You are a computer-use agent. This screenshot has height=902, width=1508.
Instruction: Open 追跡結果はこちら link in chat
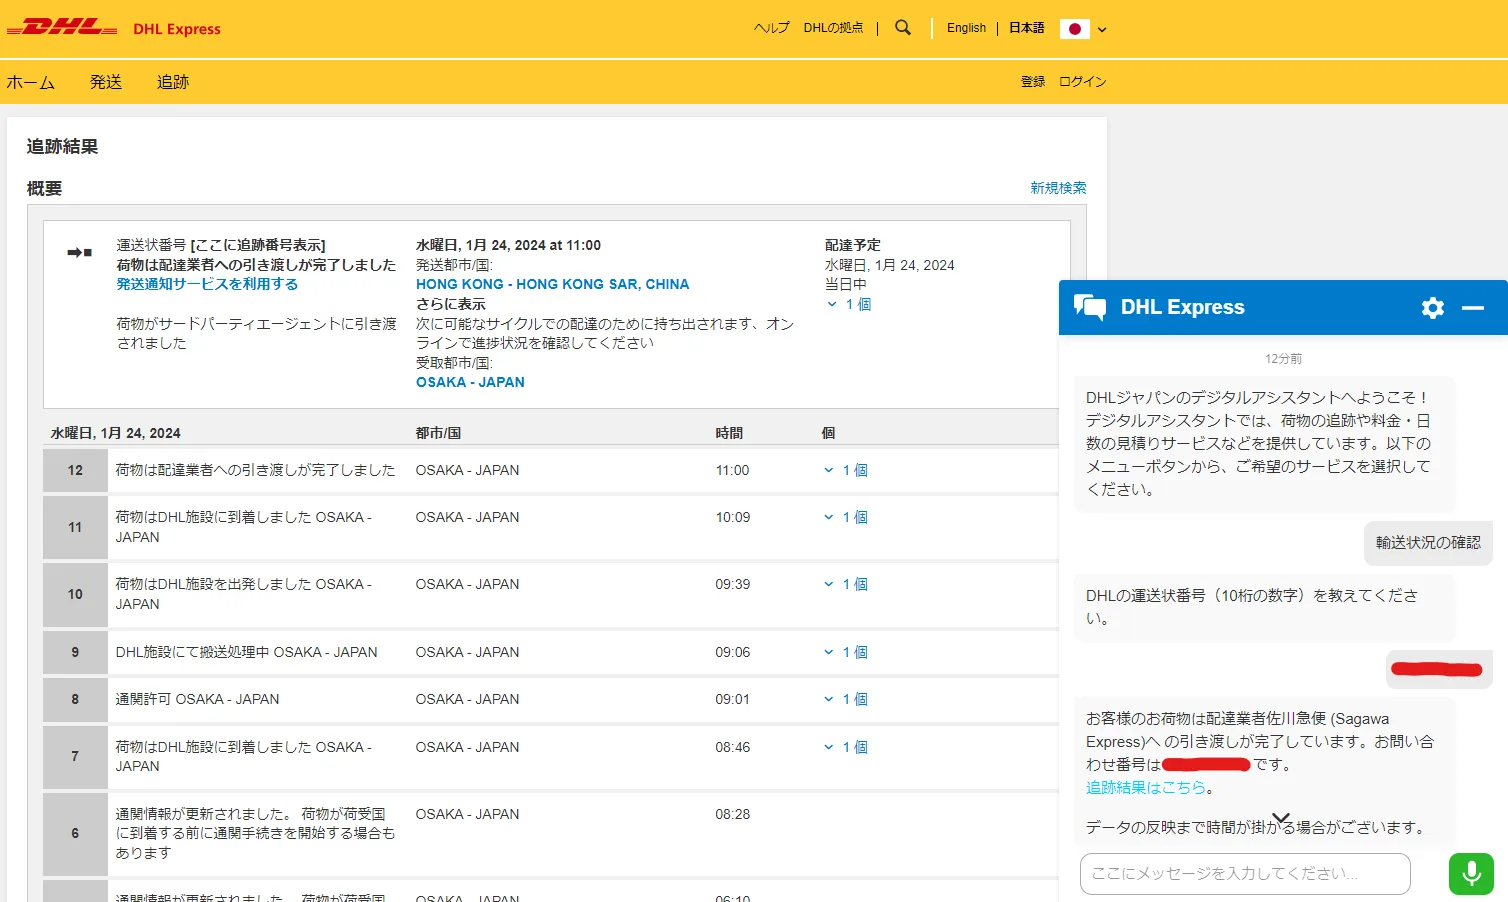click(1146, 788)
